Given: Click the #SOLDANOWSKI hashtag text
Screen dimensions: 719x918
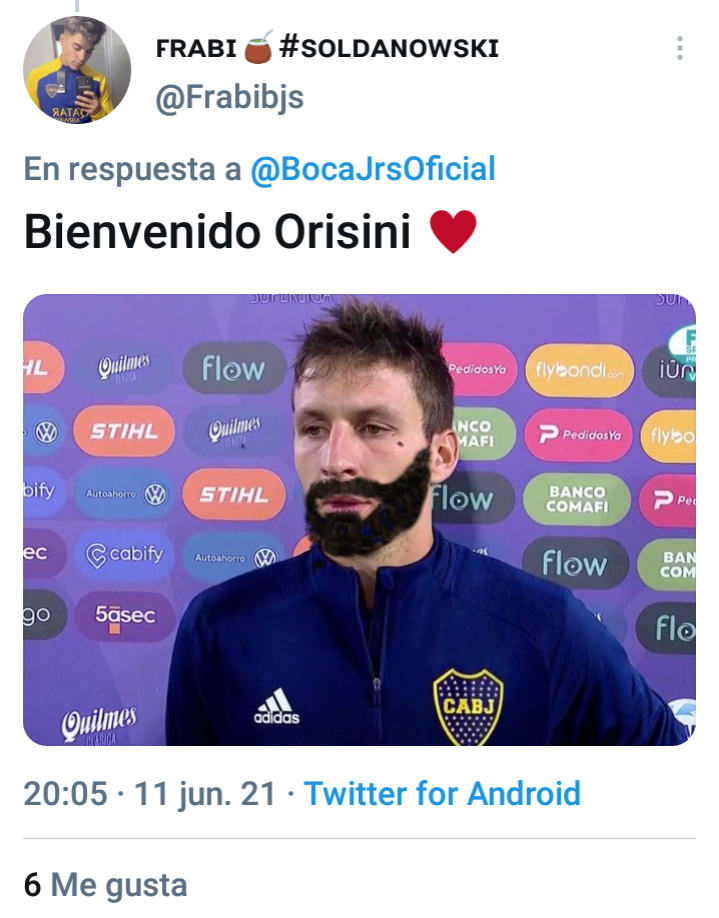Looking at the screenshot, I should 389,47.
